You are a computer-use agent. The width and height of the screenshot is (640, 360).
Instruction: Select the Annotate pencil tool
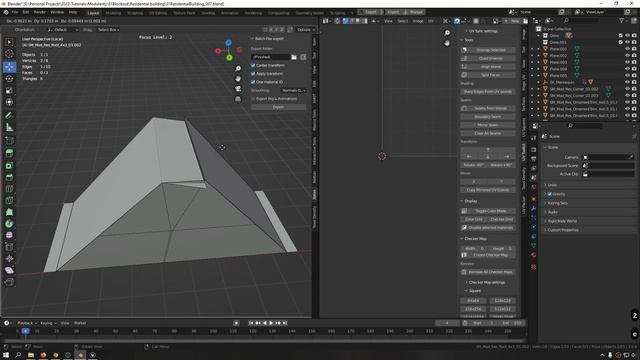pyautogui.click(x=9, y=116)
